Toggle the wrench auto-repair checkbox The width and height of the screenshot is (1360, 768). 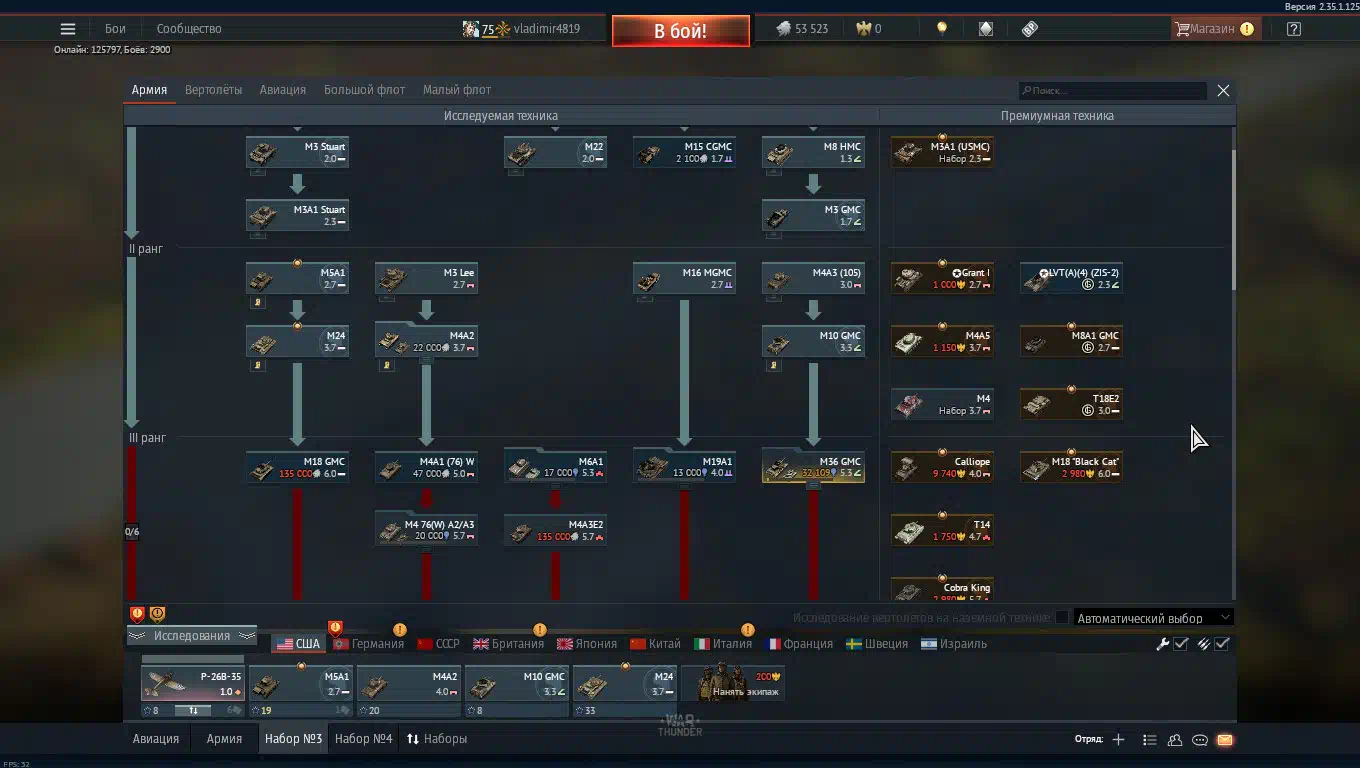pos(1181,644)
